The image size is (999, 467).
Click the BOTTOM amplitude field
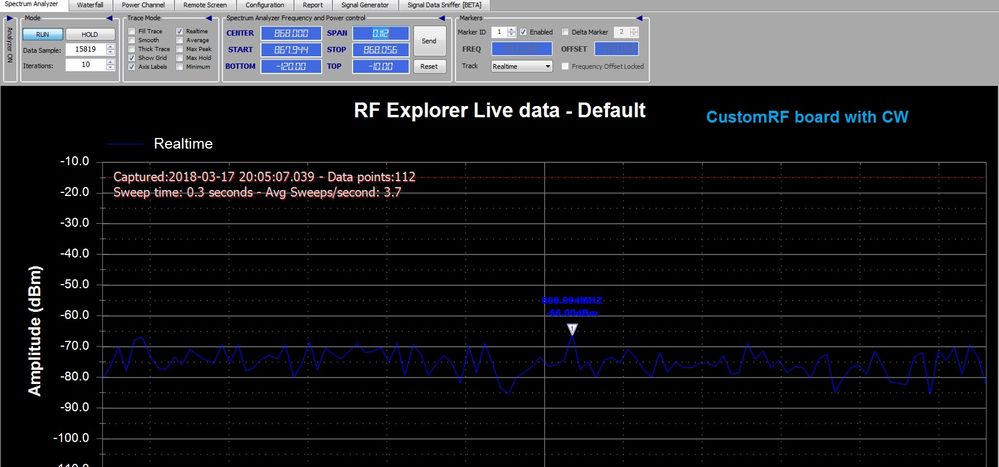click(291, 66)
